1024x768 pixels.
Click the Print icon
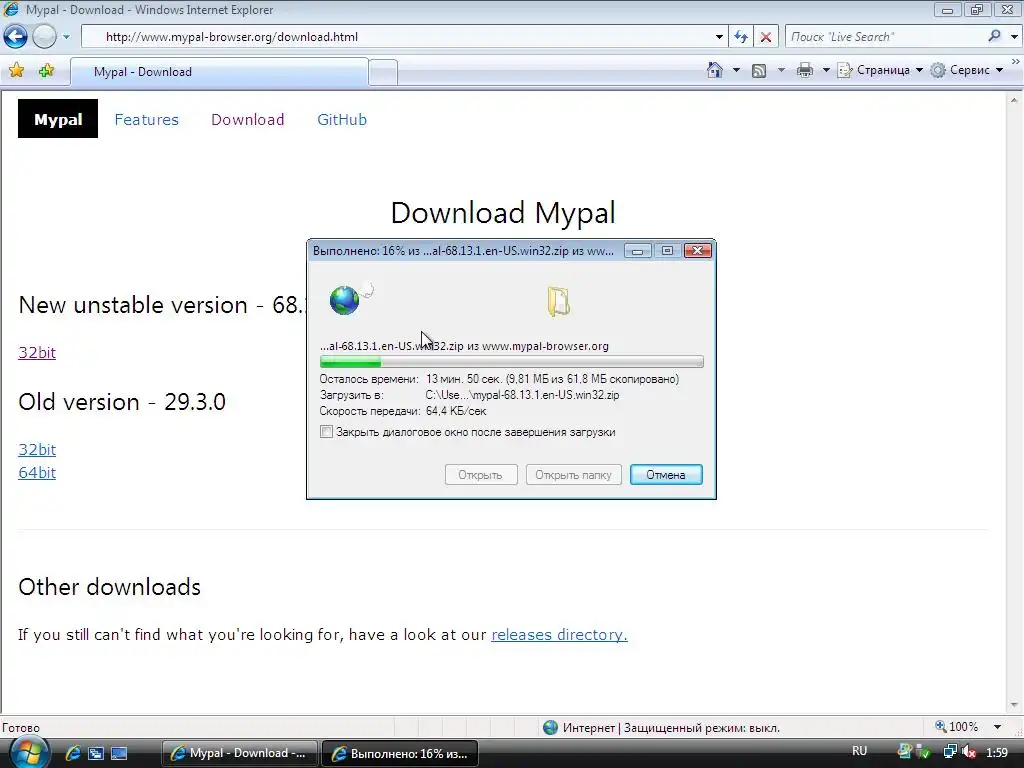tap(805, 70)
